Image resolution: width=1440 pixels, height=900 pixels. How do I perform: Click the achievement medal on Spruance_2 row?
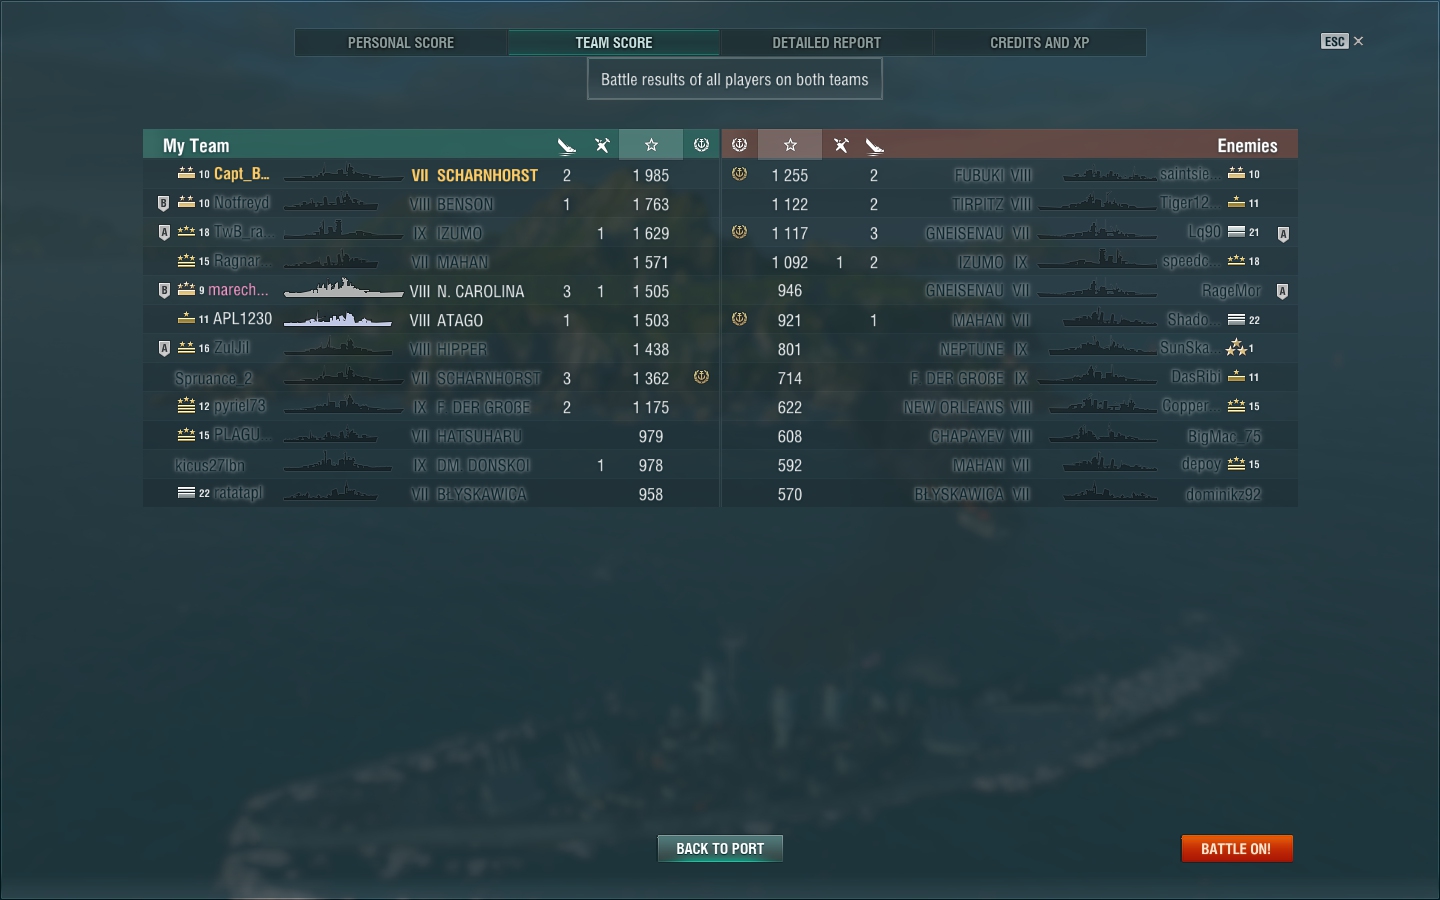[701, 377]
